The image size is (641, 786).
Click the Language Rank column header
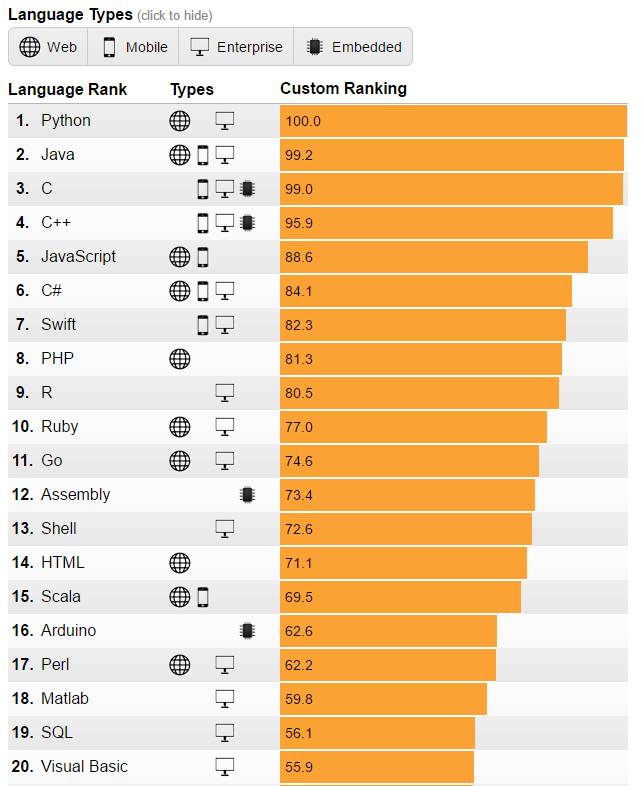[67, 89]
